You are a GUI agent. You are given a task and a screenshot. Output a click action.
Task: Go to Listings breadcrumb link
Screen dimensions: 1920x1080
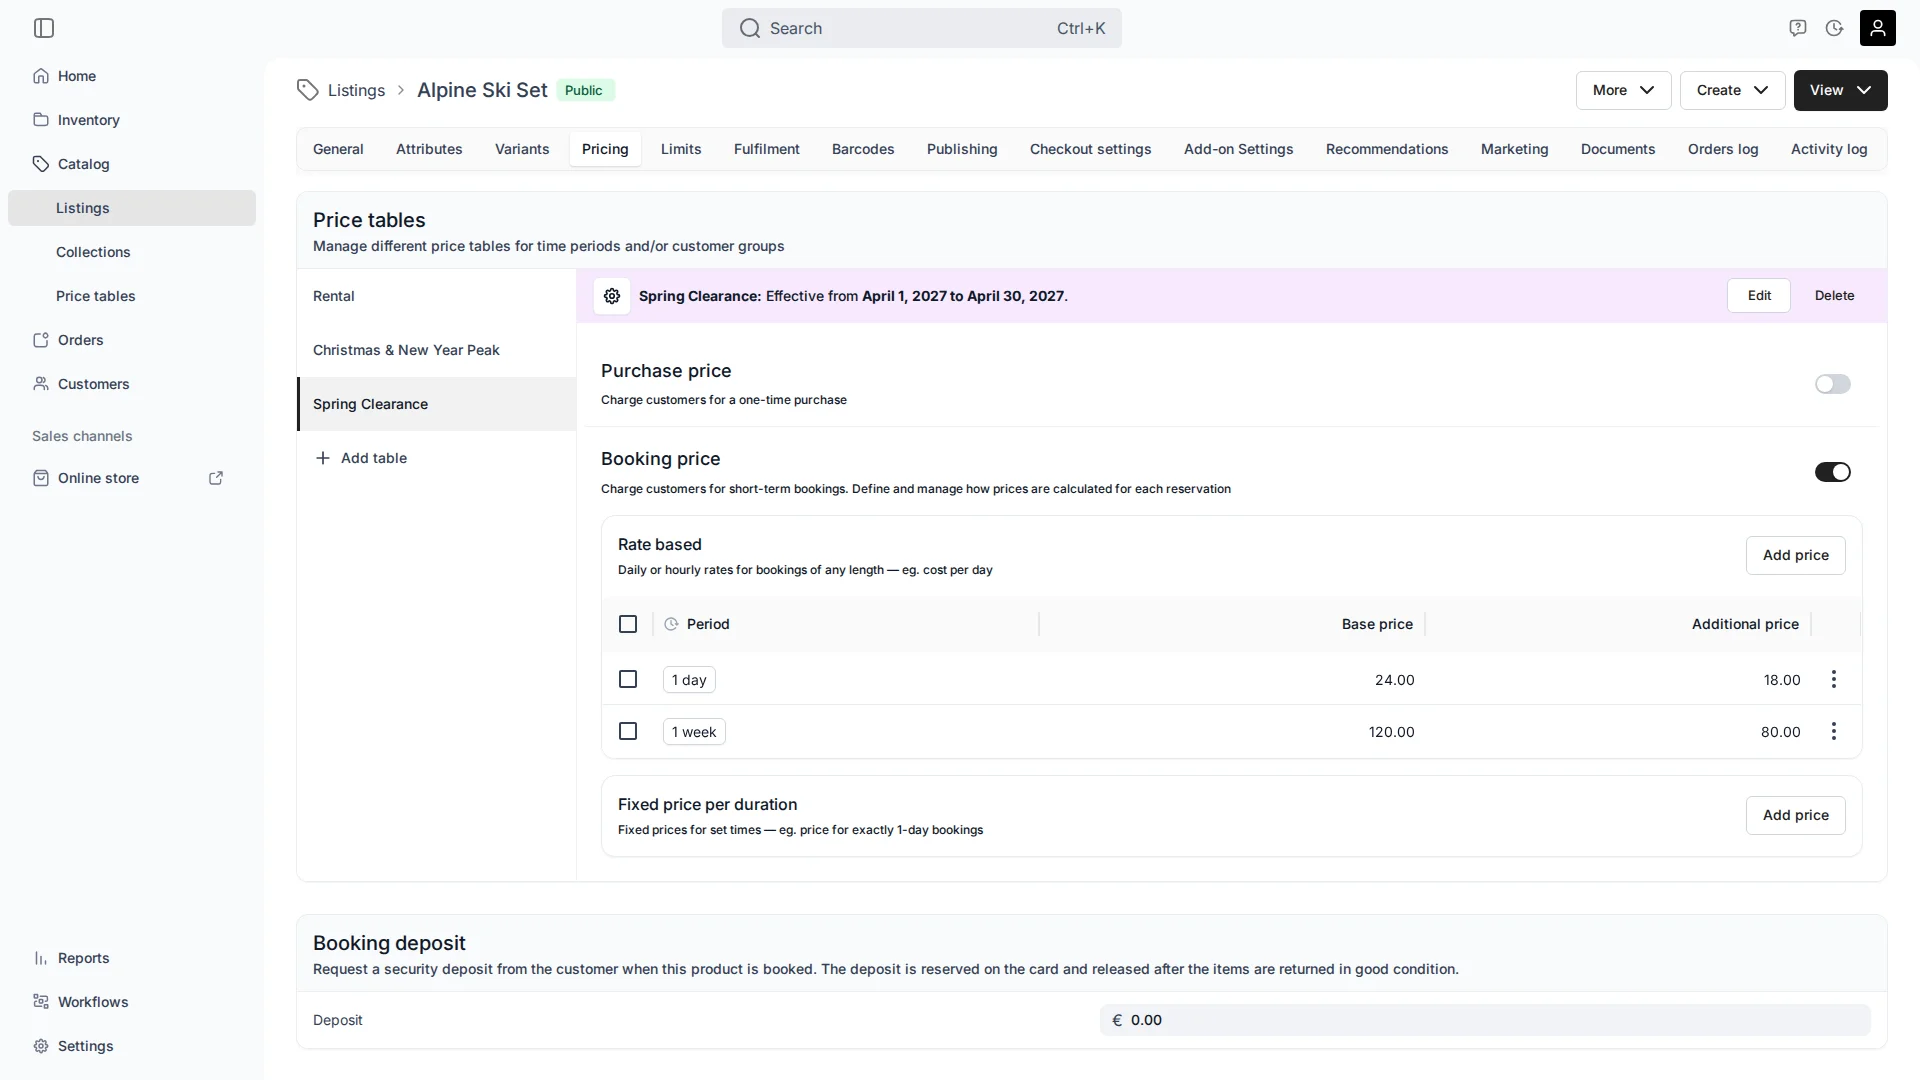(356, 90)
